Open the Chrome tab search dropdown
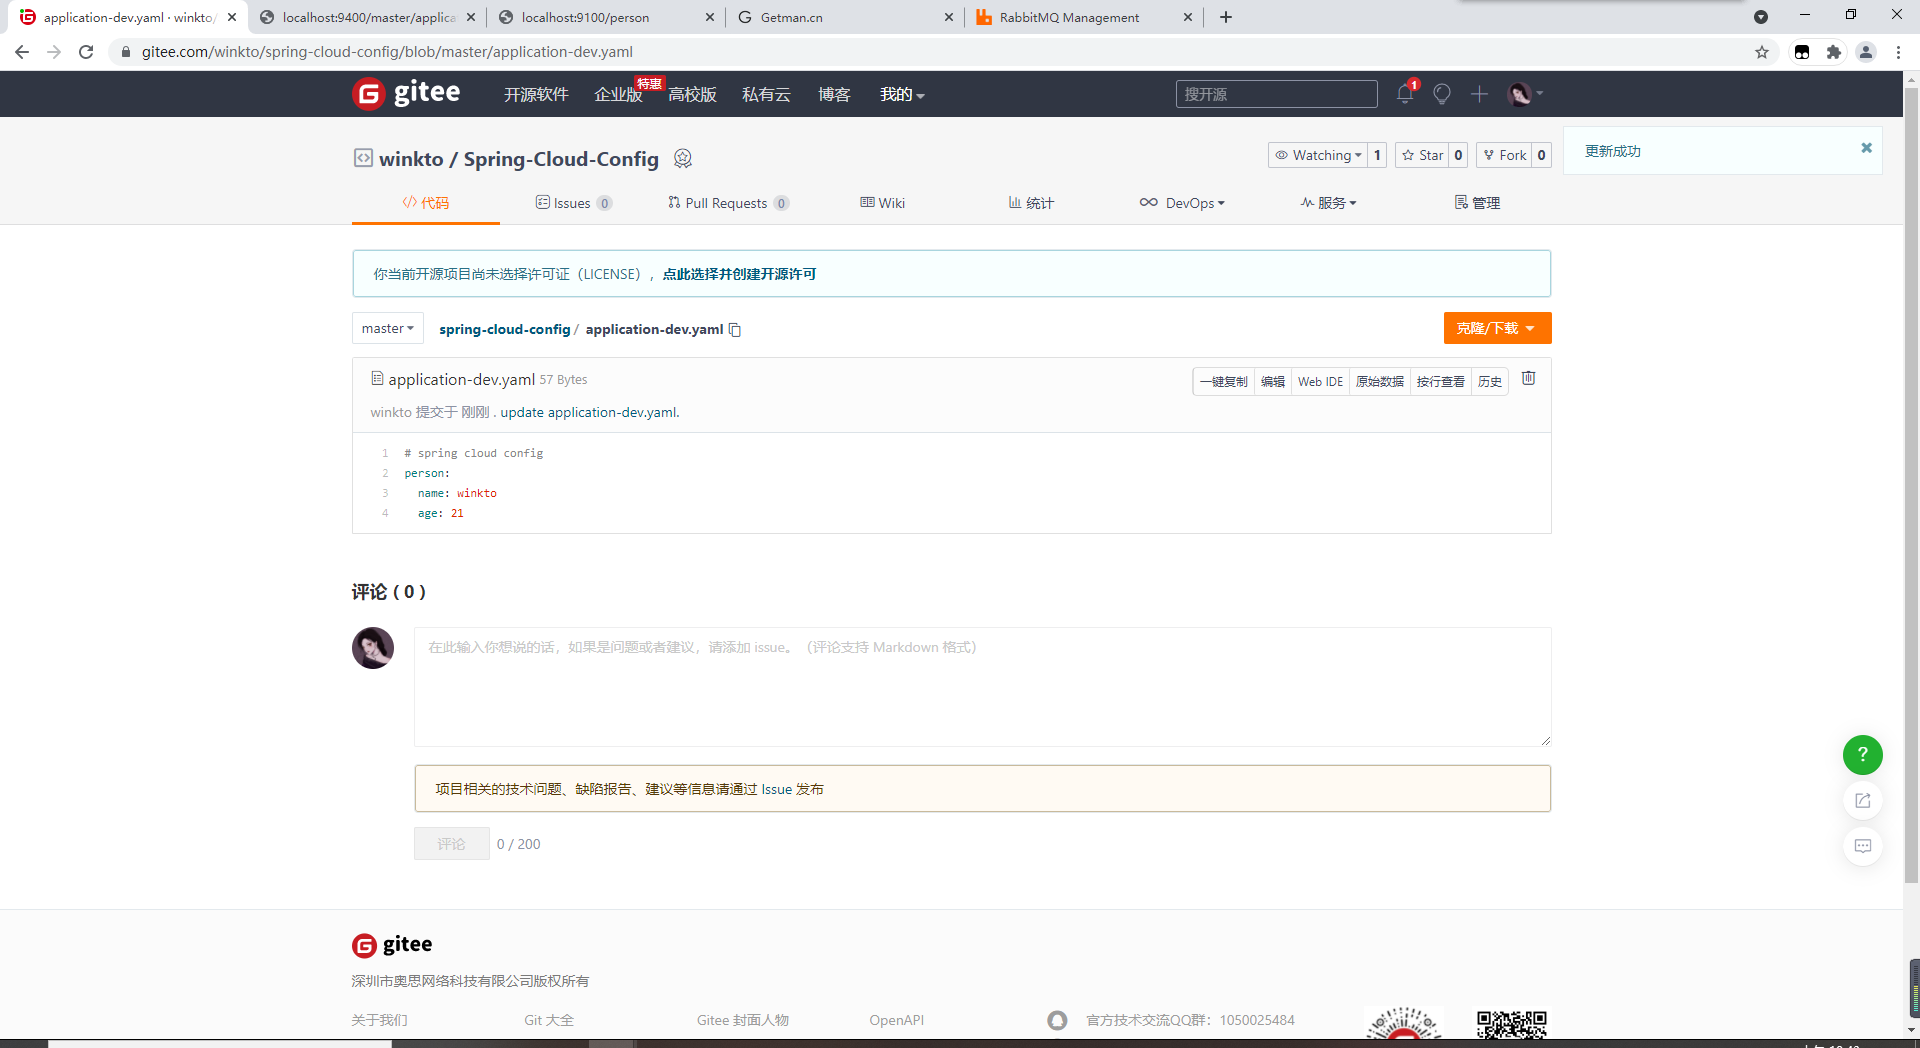Image resolution: width=1920 pixels, height=1048 pixels. click(1761, 17)
